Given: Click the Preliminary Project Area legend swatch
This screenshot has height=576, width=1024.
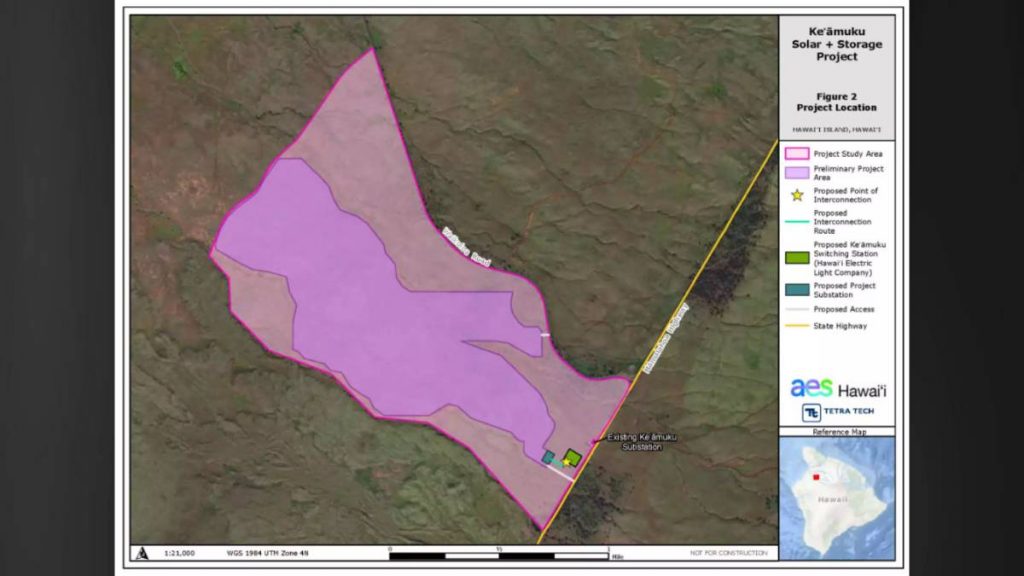Looking at the screenshot, I should [x=797, y=172].
